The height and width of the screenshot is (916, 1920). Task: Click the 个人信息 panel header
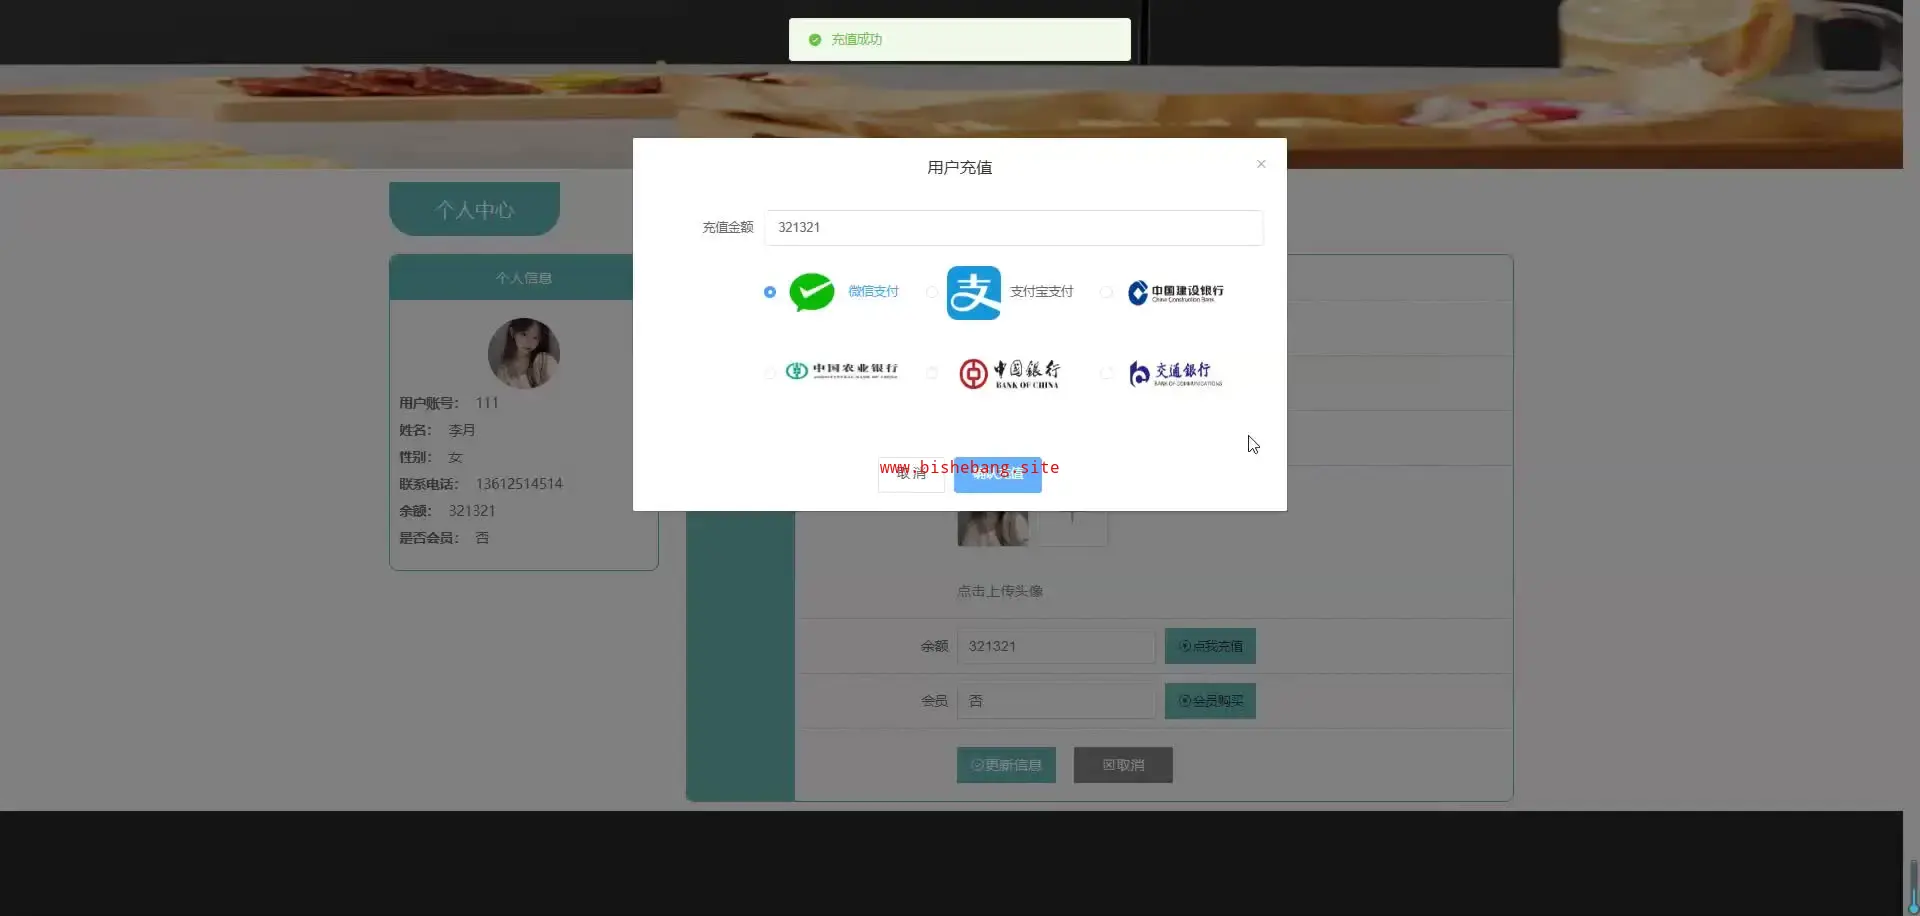point(523,278)
